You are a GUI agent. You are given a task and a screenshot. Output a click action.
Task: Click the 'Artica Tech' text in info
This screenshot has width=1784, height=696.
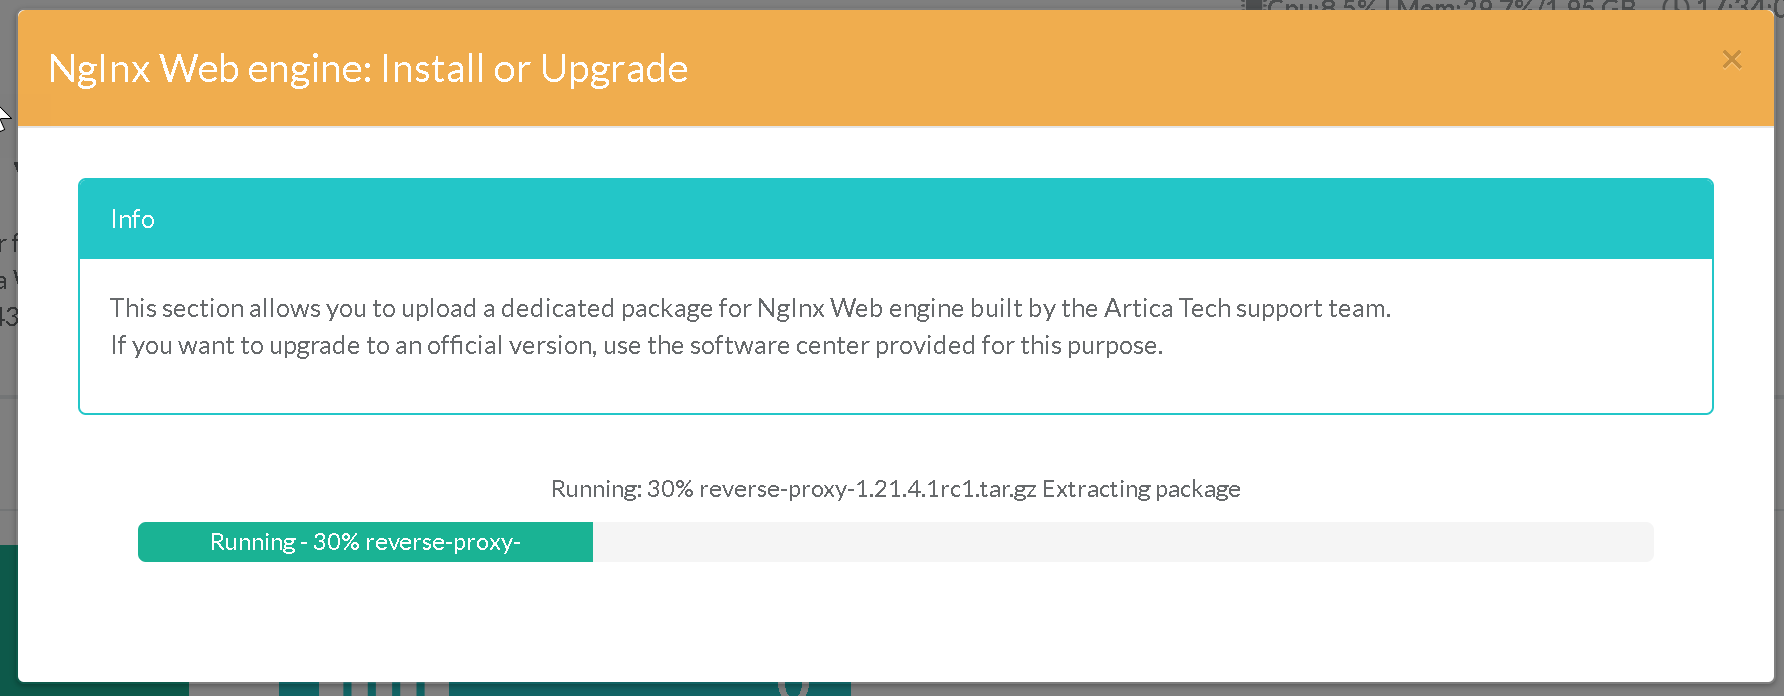coord(1167,308)
